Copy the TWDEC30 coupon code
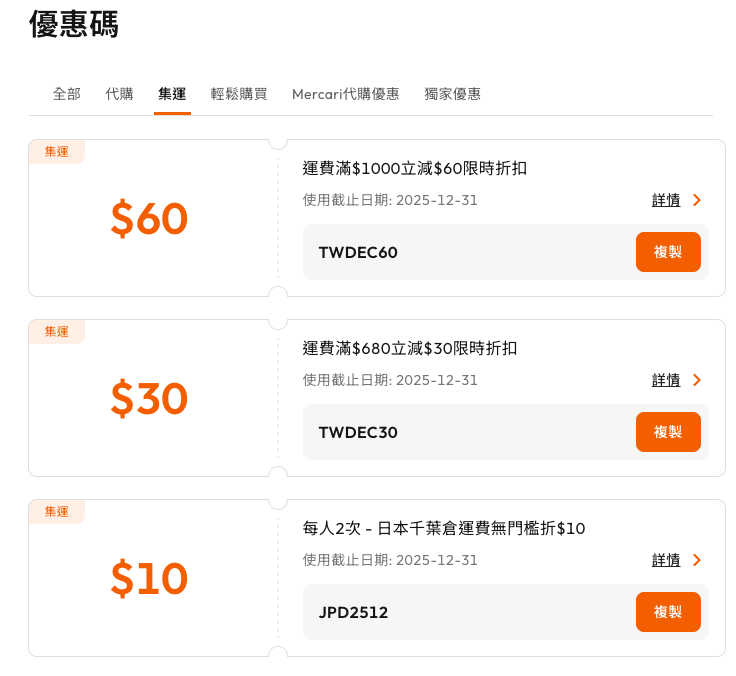The height and width of the screenshot is (676, 736). pos(668,432)
